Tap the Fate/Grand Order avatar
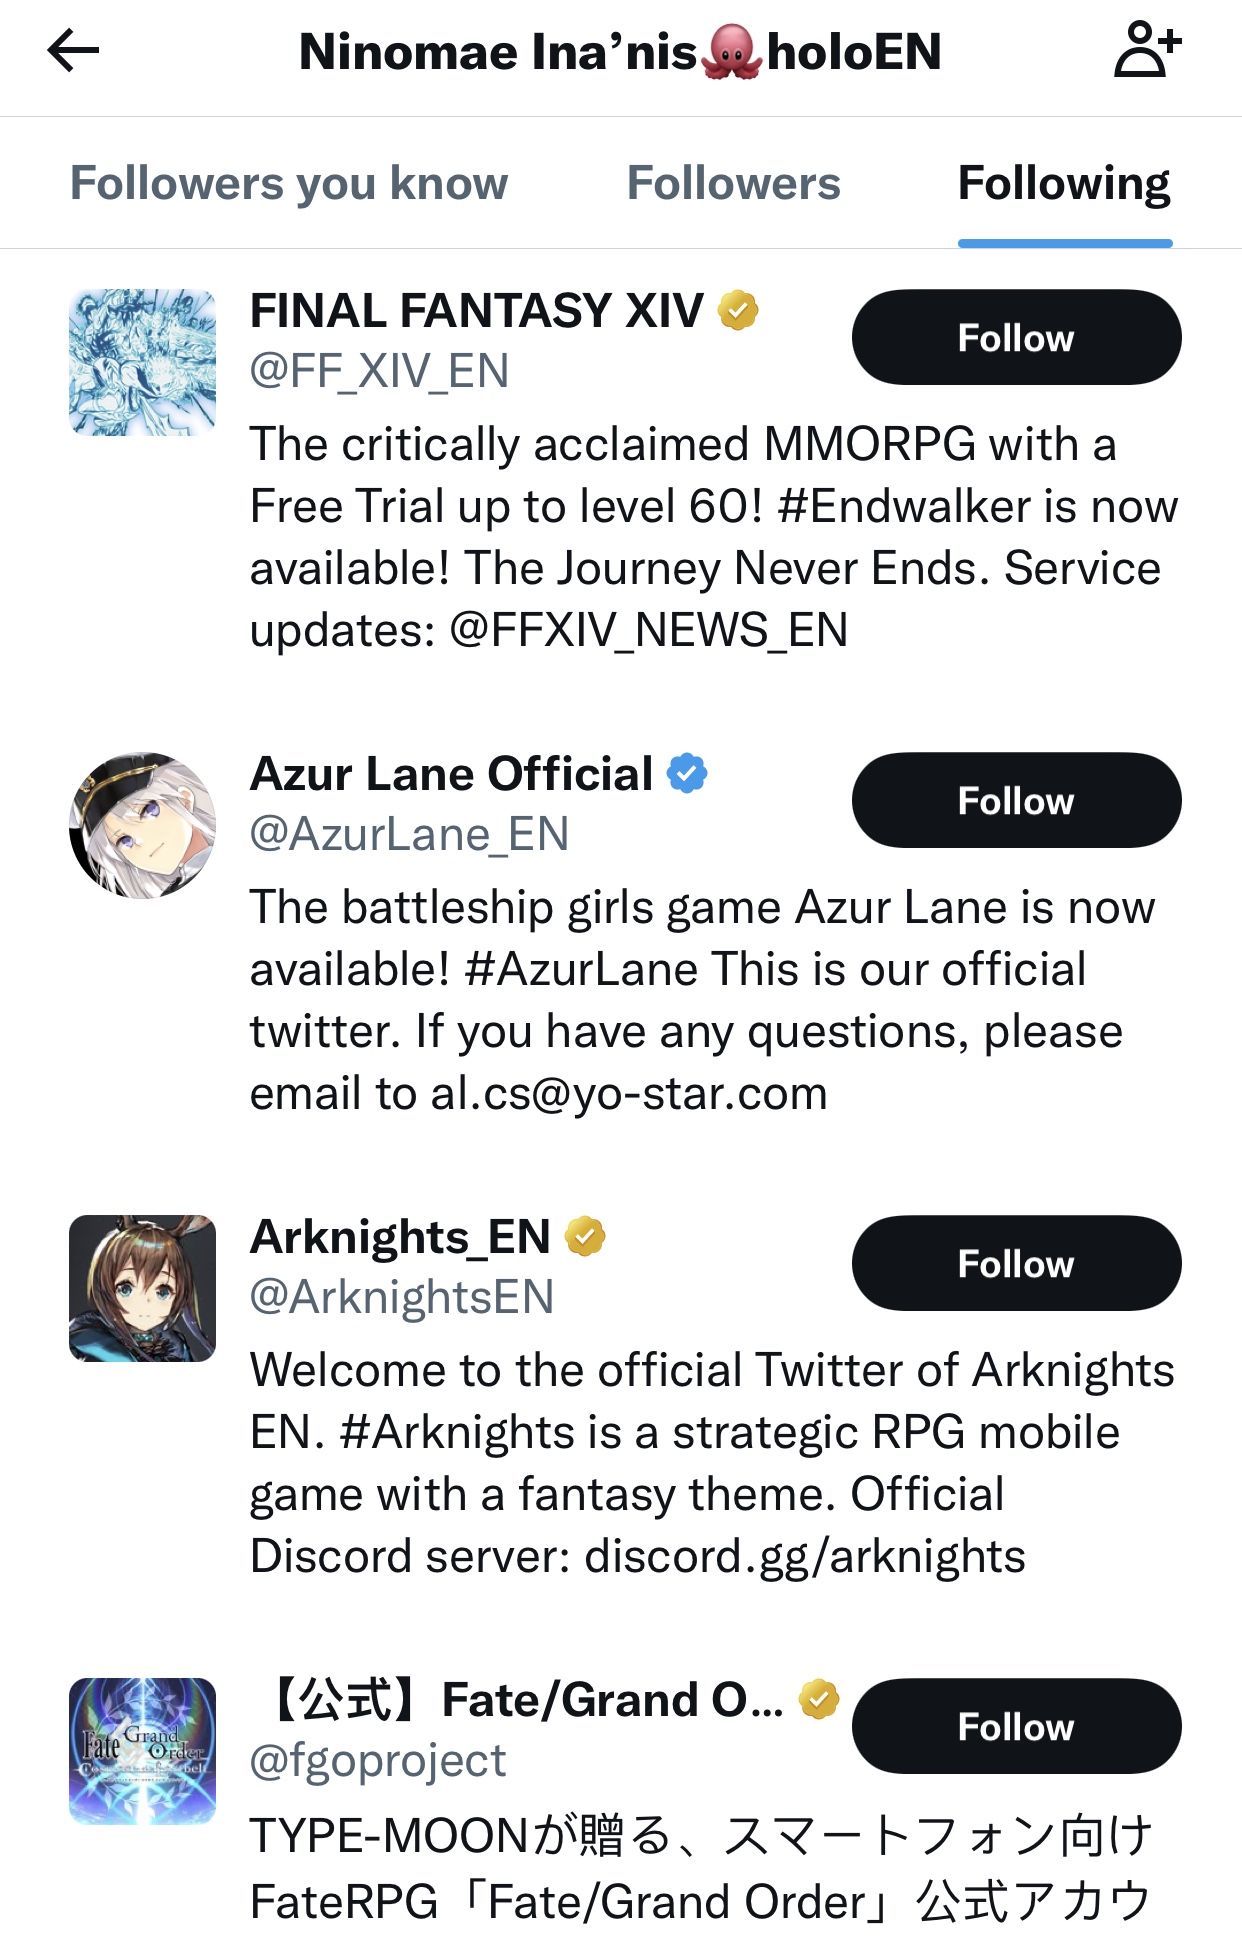This screenshot has height=1943, width=1242. pyautogui.click(x=142, y=1751)
